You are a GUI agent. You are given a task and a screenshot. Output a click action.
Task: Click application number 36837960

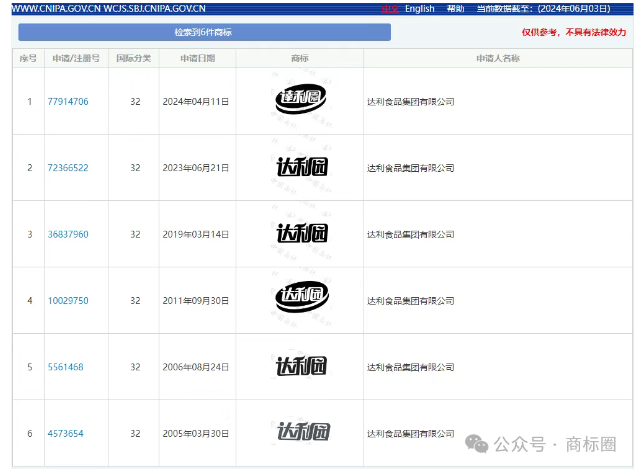pos(68,234)
